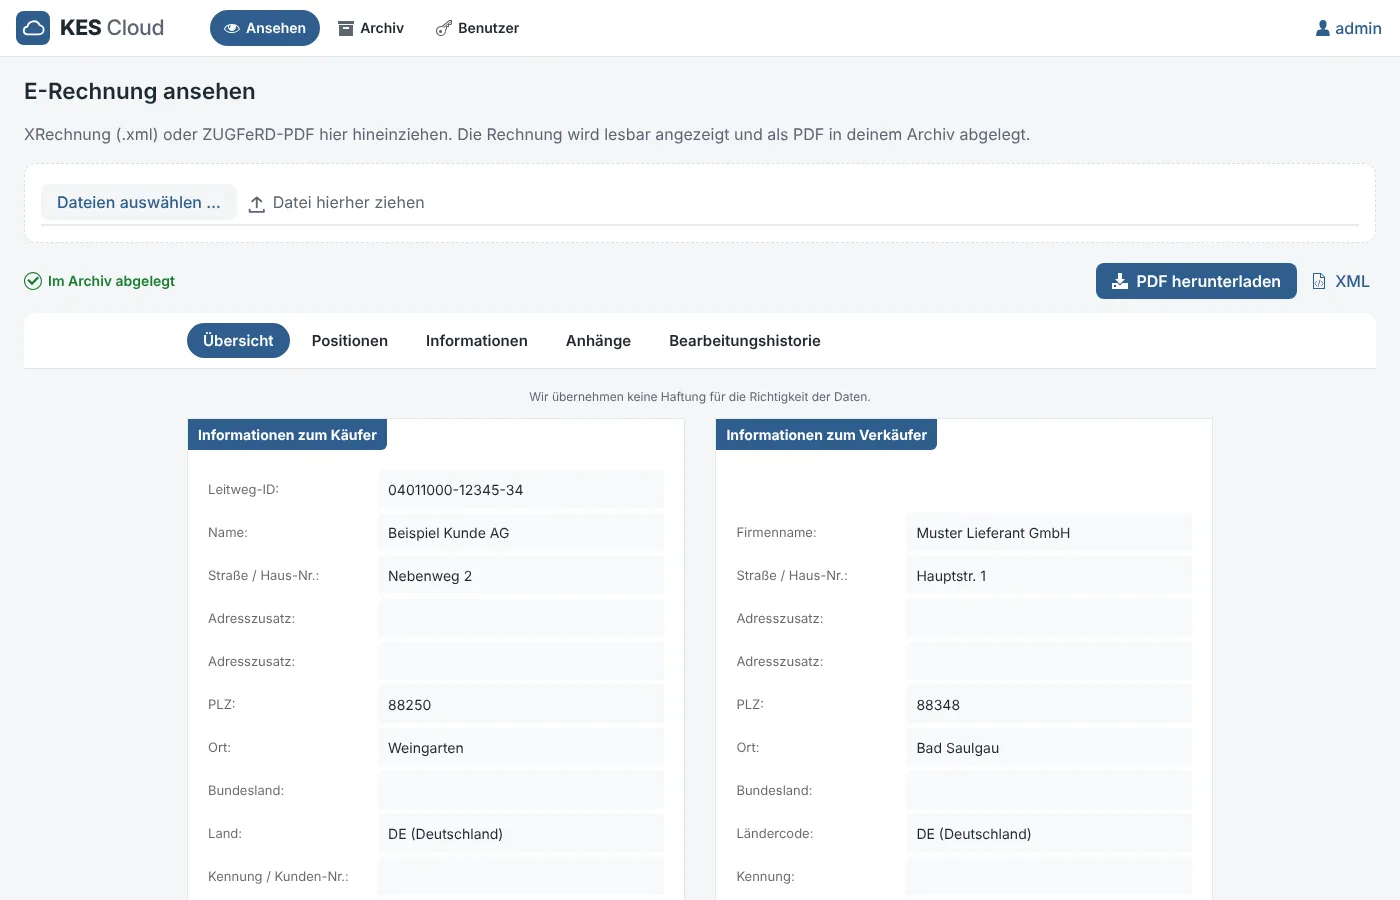Click buyer street 'Nebenweg 2'

click(521, 576)
